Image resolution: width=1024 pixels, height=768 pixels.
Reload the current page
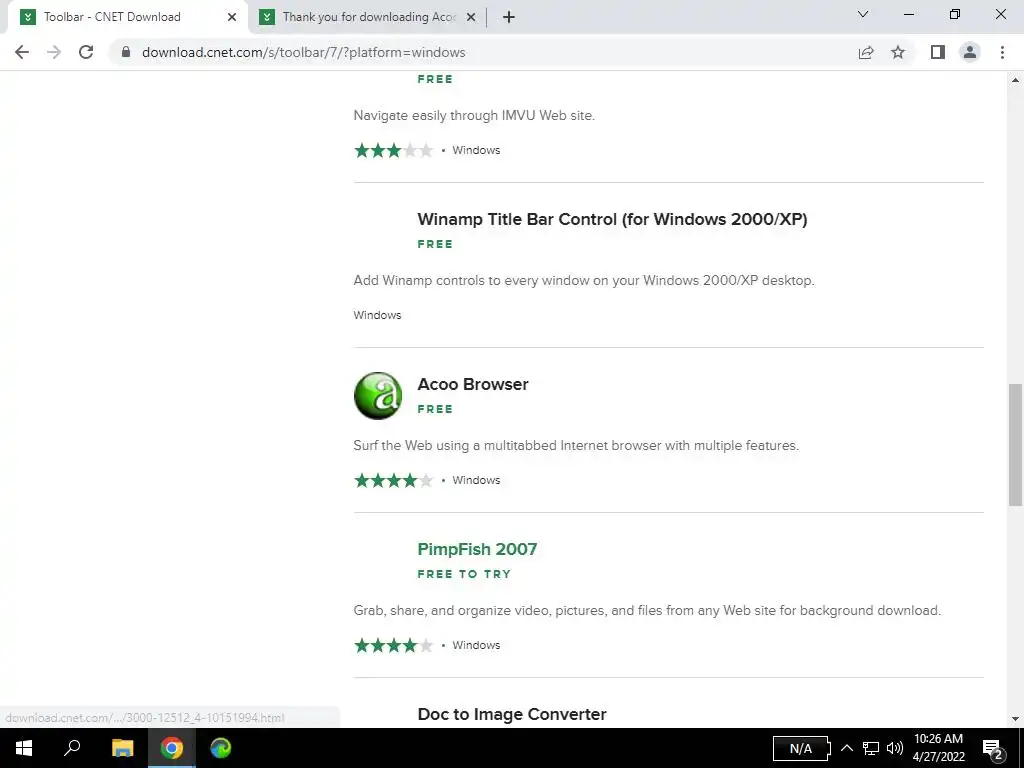coord(86,52)
